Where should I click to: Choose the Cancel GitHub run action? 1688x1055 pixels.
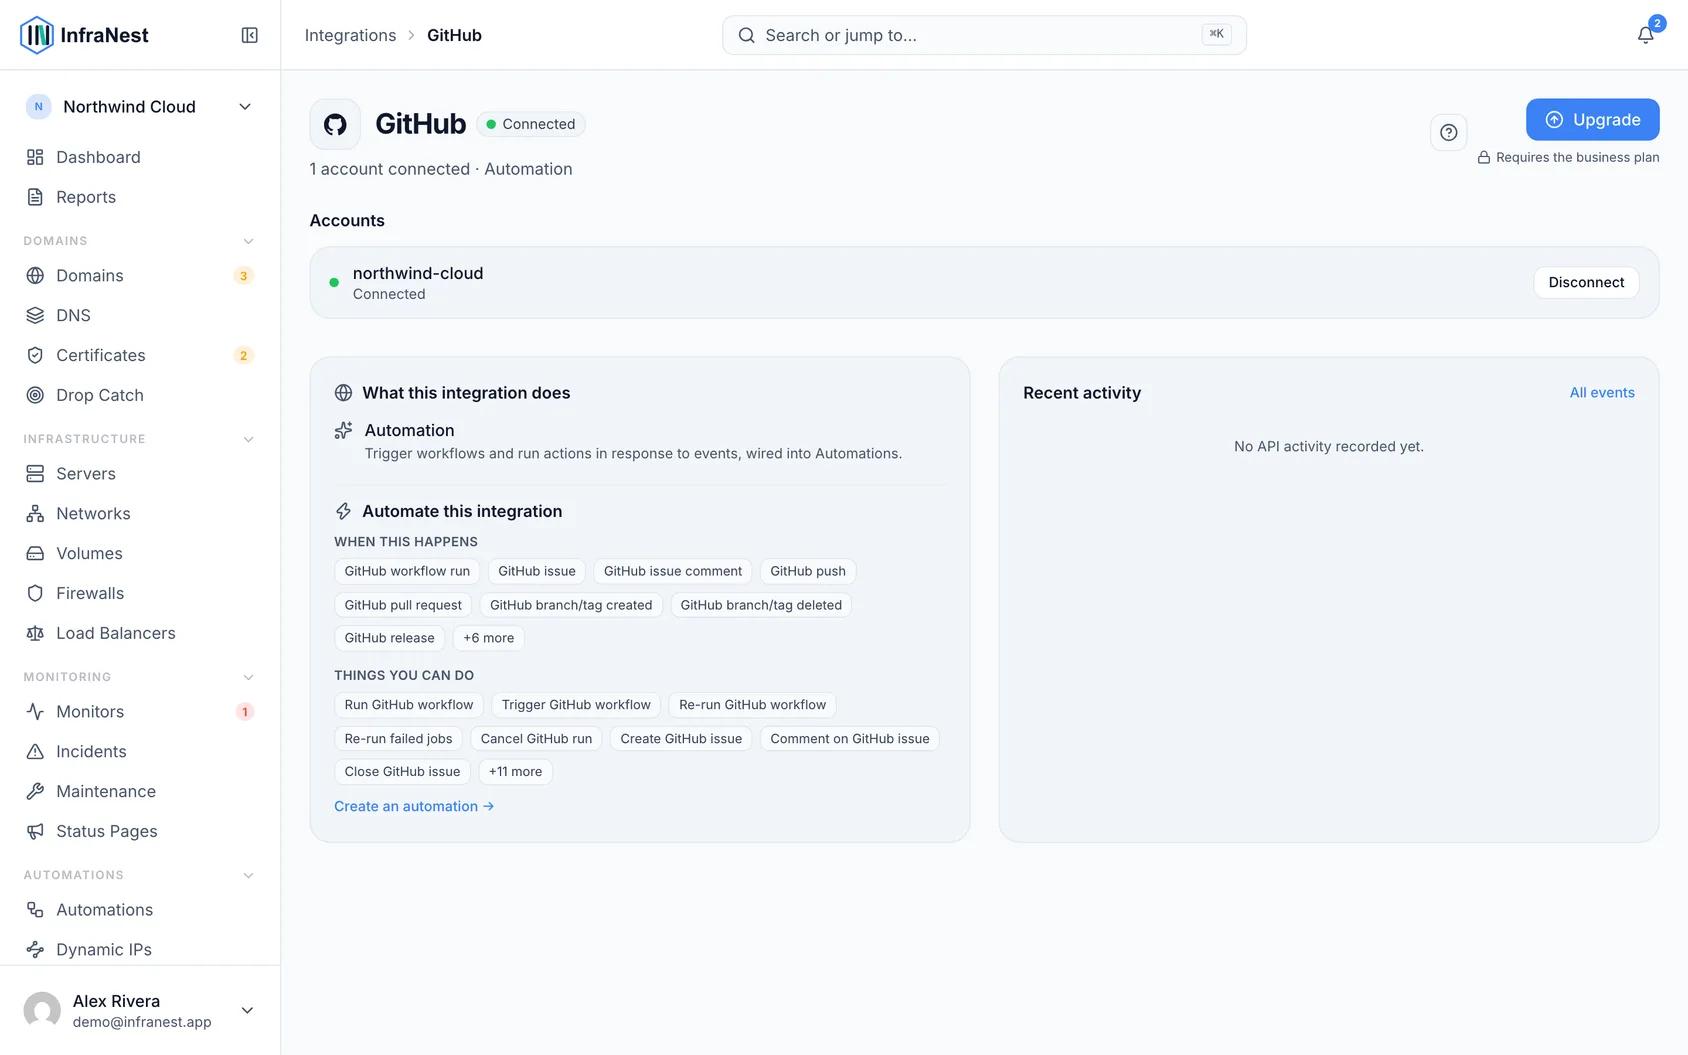tap(536, 739)
